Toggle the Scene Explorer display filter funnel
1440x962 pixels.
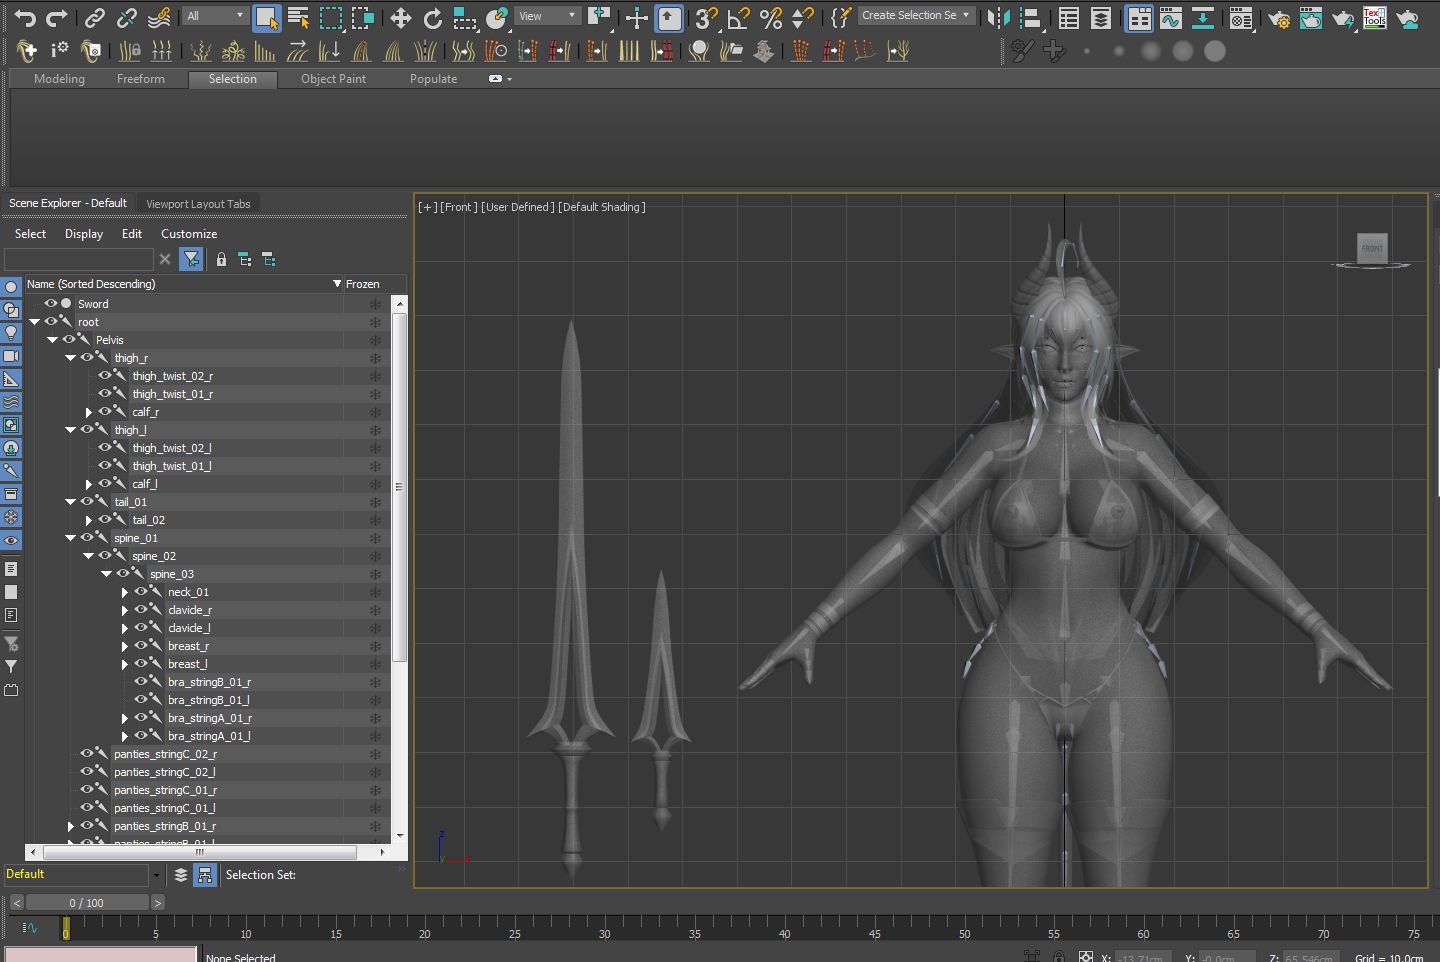(x=191, y=260)
